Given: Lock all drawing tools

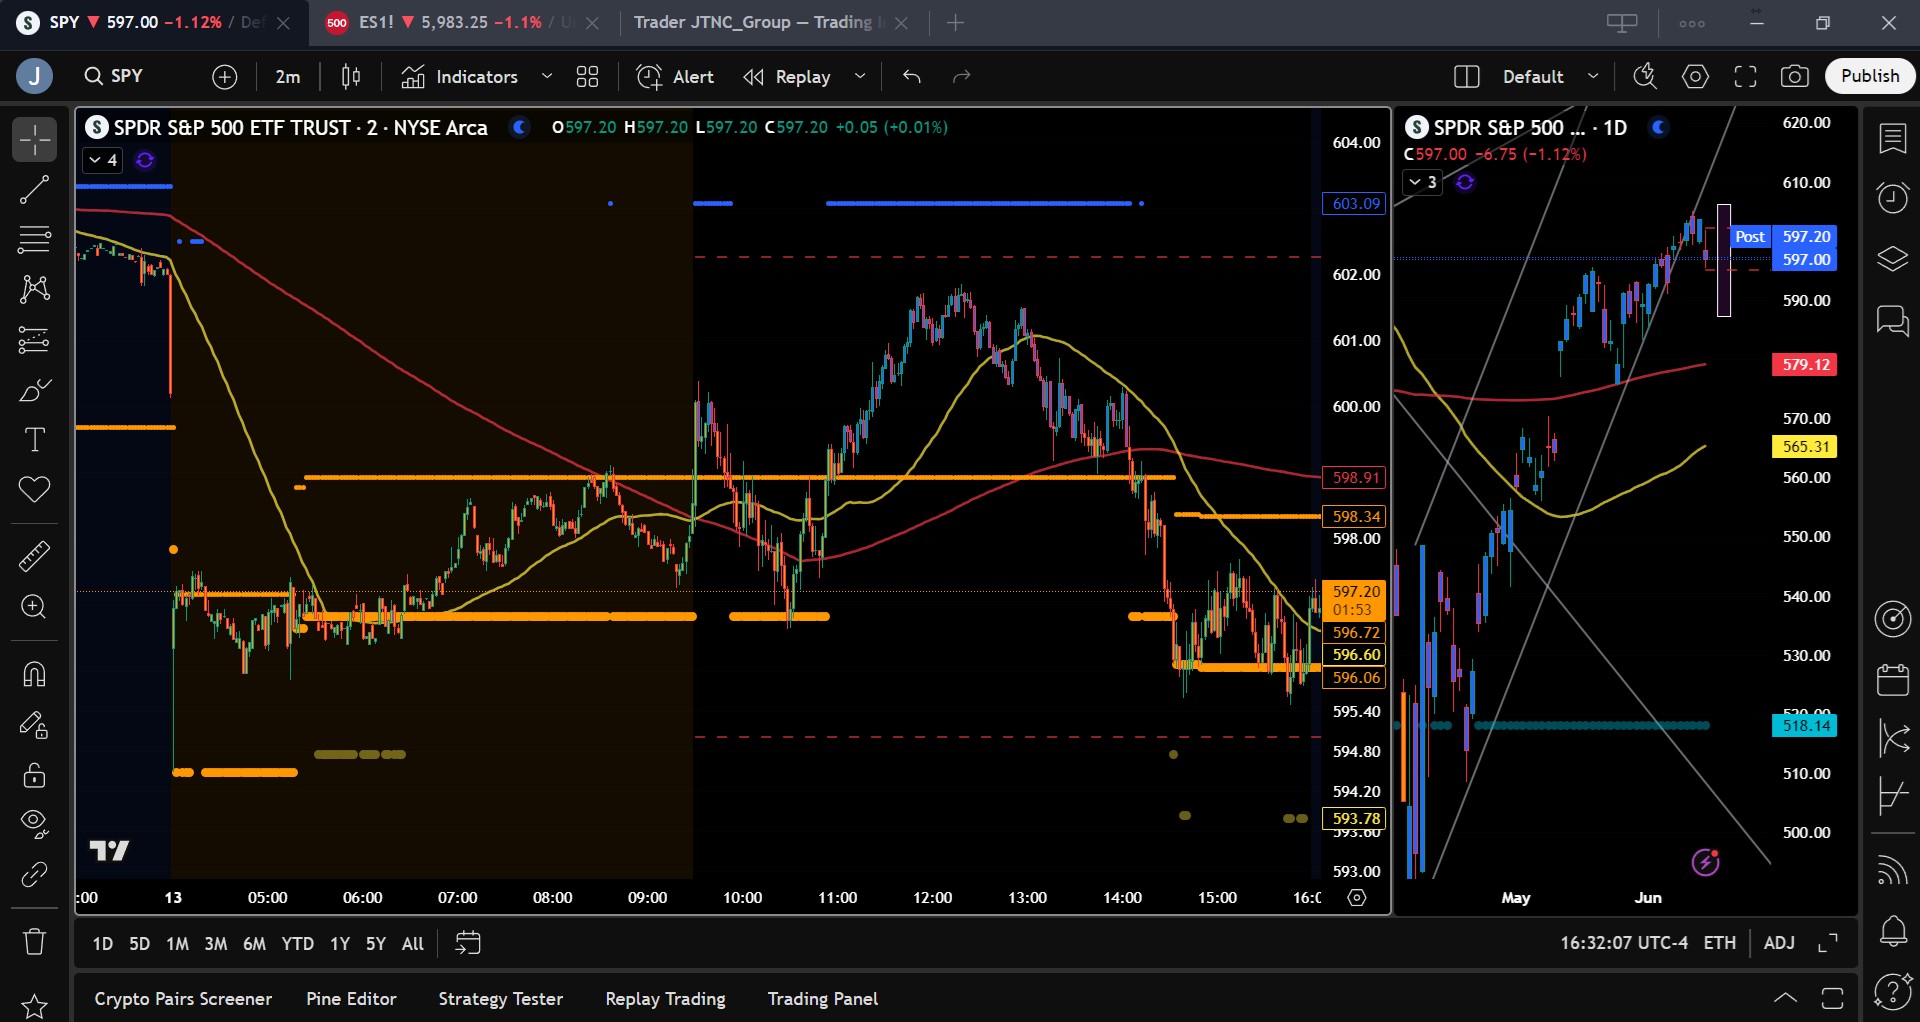Looking at the screenshot, I should tap(34, 774).
